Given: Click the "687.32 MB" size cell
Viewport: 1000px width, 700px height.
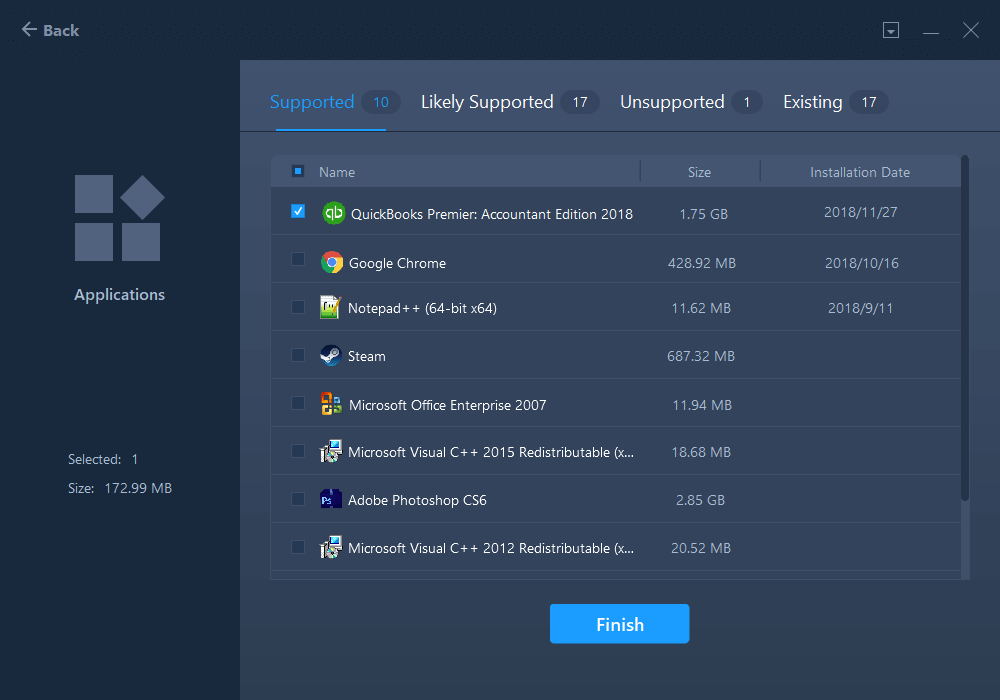Looking at the screenshot, I should (x=701, y=356).
